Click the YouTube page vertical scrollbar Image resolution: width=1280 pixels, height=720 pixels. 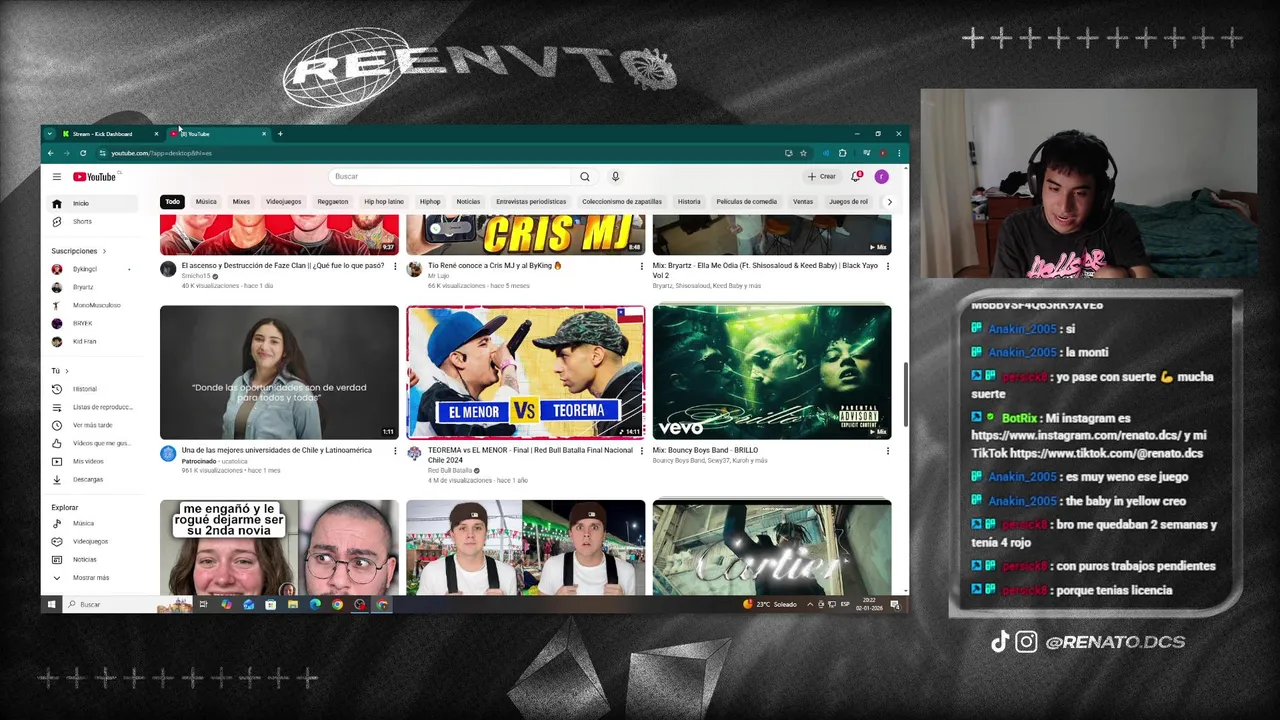coord(905,393)
